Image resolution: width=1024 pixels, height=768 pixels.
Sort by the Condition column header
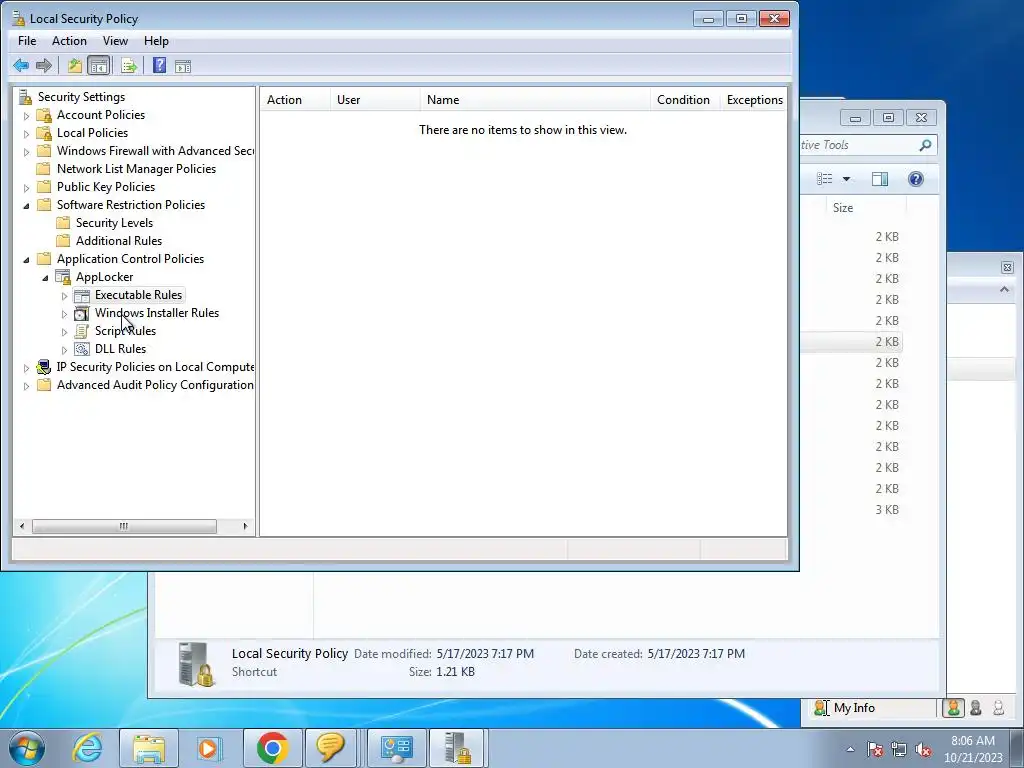pyautogui.click(x=686, y=100)
